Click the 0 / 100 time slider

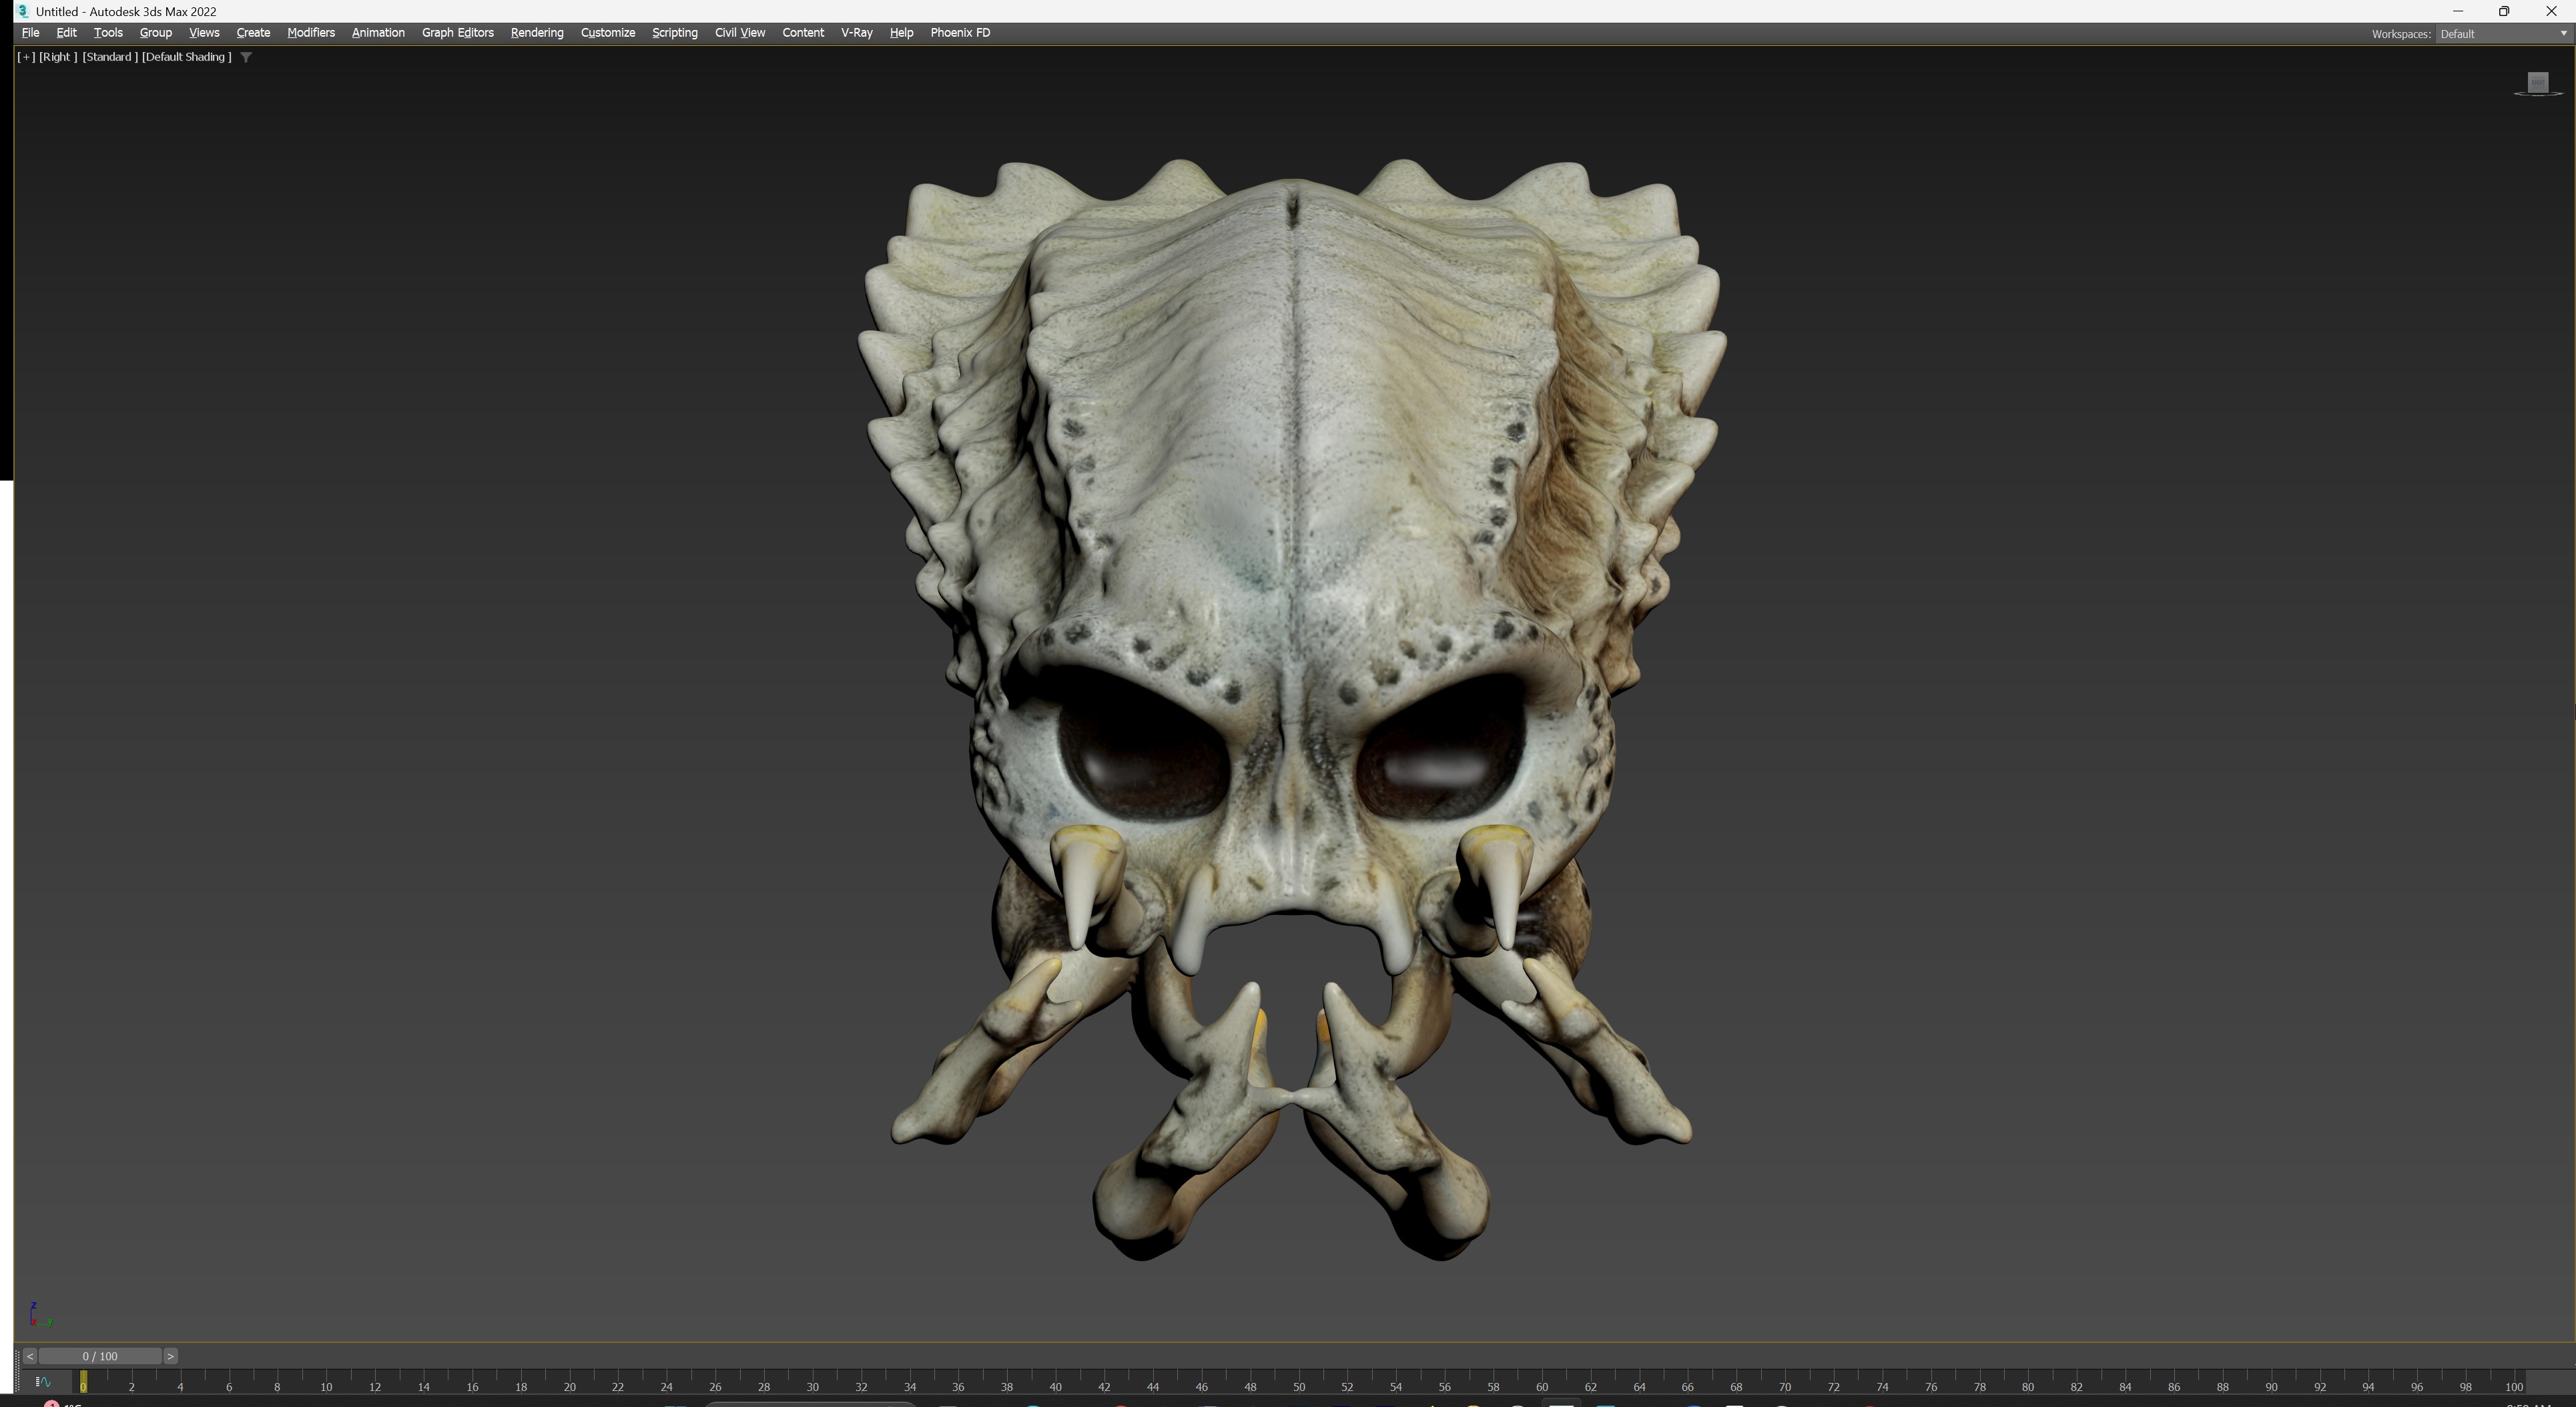click(x=100, y=1356)
